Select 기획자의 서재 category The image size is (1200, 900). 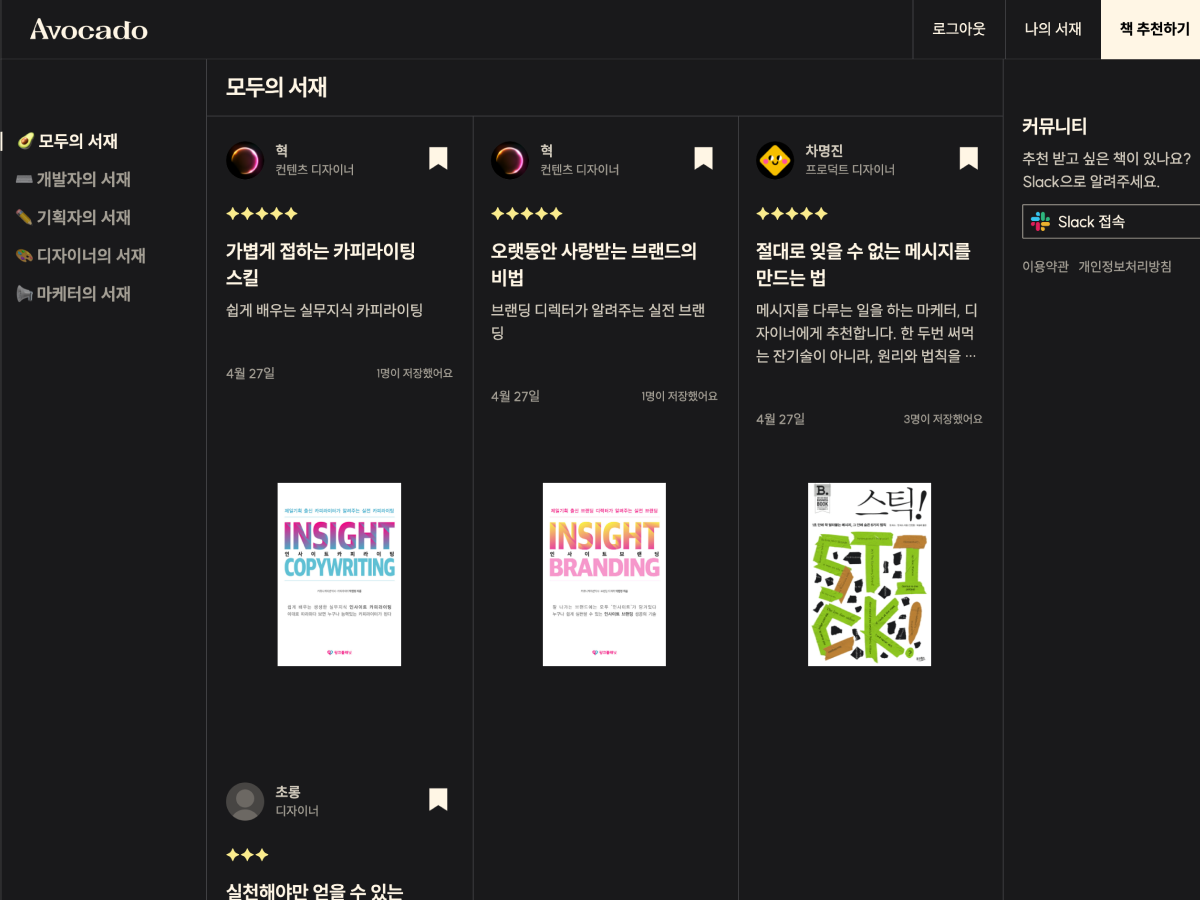point(84,217)
